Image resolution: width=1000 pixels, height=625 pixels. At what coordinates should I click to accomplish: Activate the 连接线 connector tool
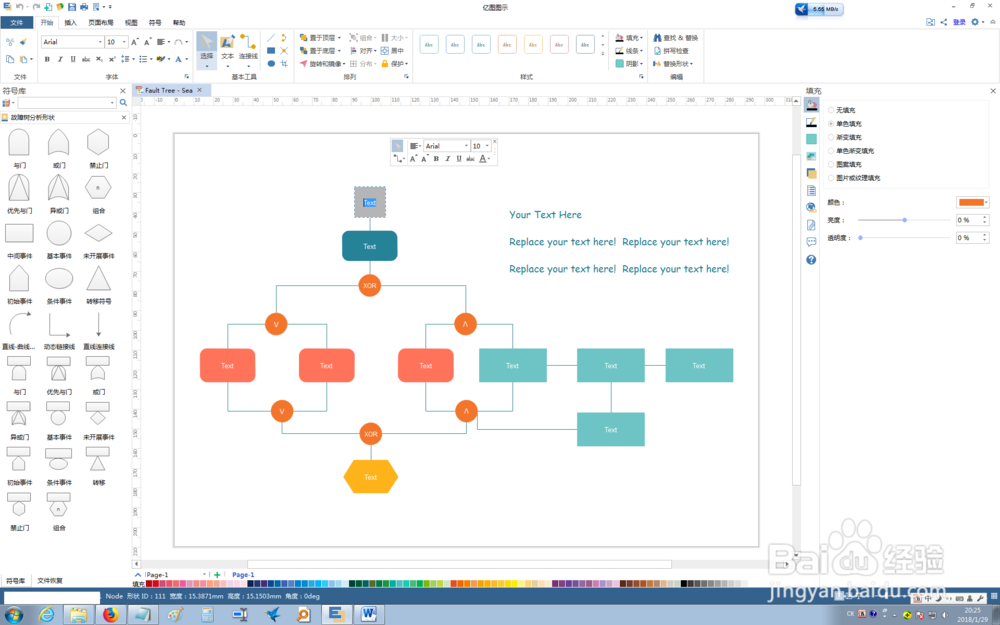[x=248, y=48]
